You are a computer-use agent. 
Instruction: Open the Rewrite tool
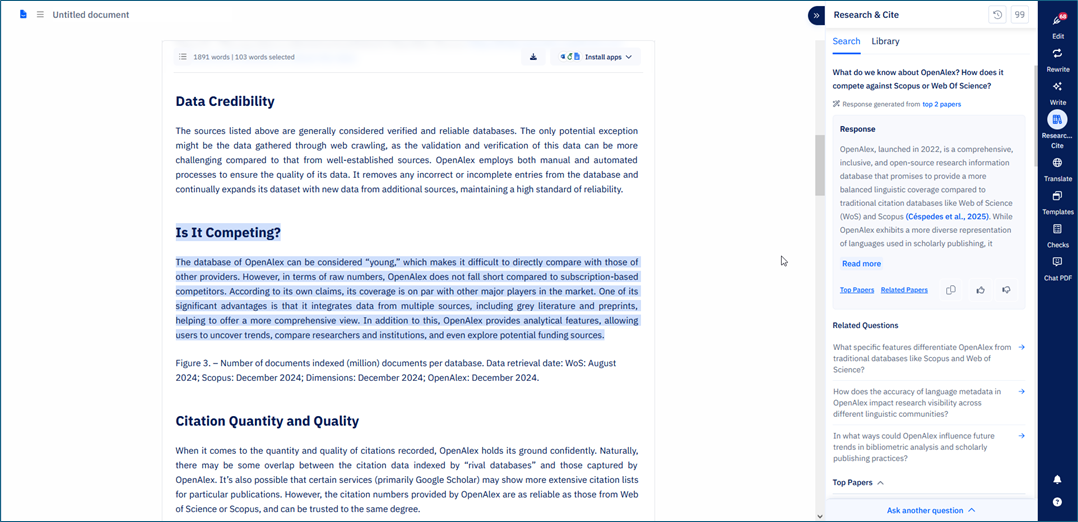[1058, 60]
